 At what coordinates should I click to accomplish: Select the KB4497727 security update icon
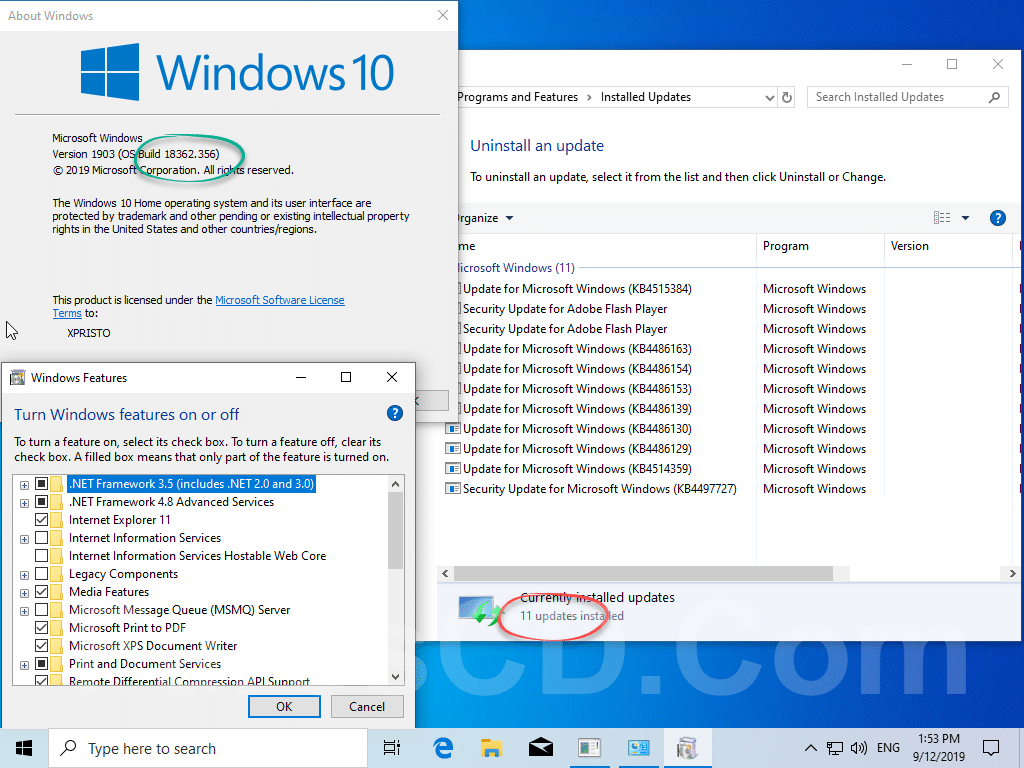[452, 488]
